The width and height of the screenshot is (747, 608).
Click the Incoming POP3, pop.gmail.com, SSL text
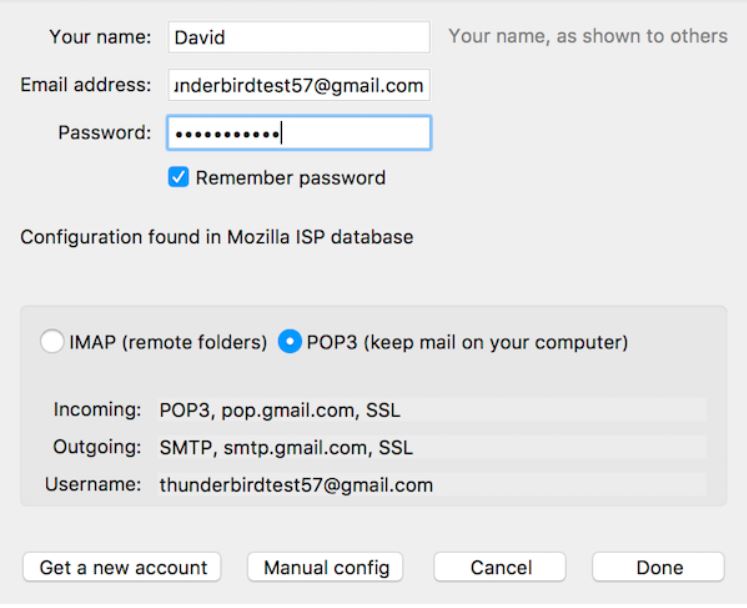tap(280, 410)
